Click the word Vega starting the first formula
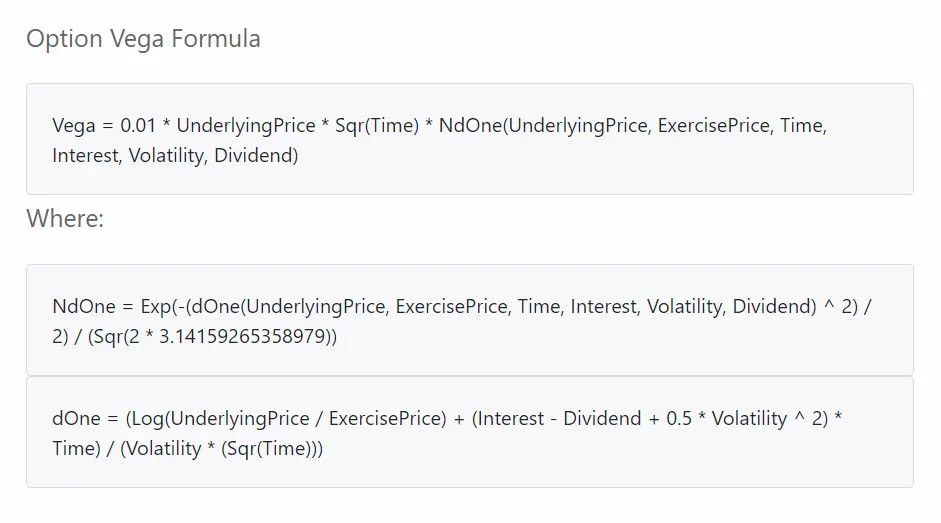The height and width of the screenshot is (523, 941). pos(74,125)
